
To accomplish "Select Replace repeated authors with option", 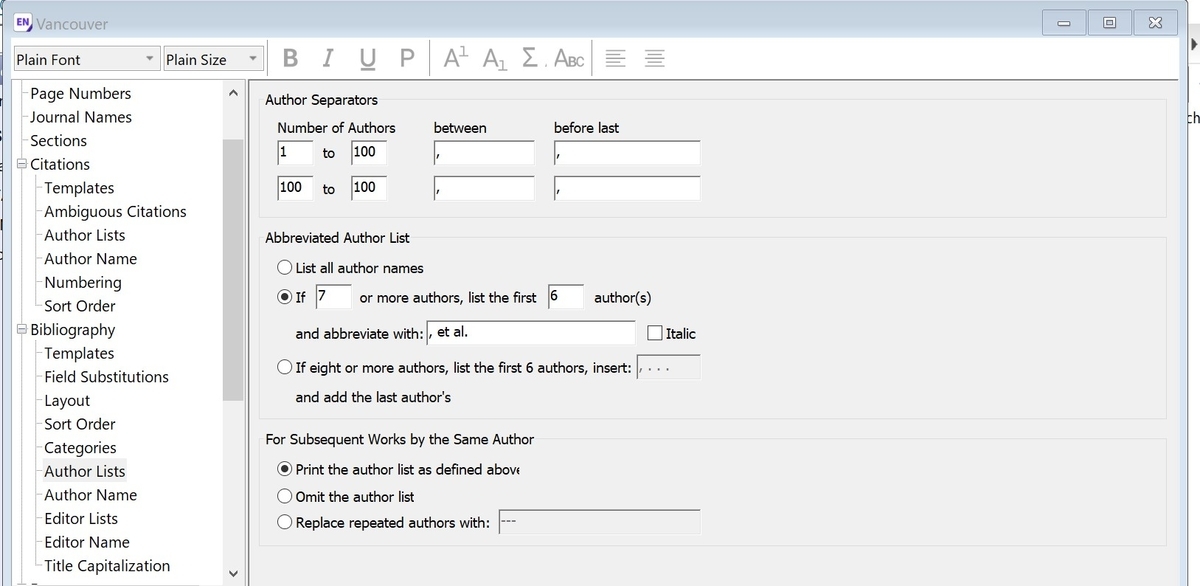I will (x=285, y=522).
